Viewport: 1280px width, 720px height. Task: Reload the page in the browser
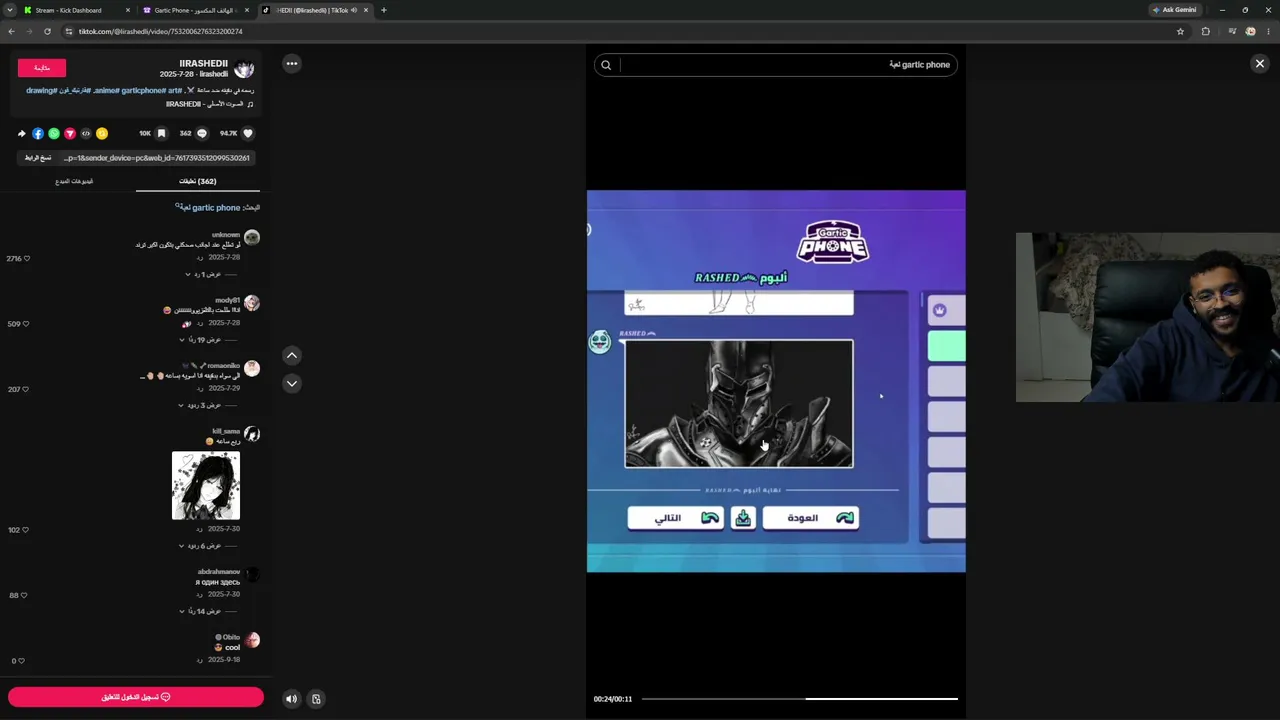click(x=47, y=31)
